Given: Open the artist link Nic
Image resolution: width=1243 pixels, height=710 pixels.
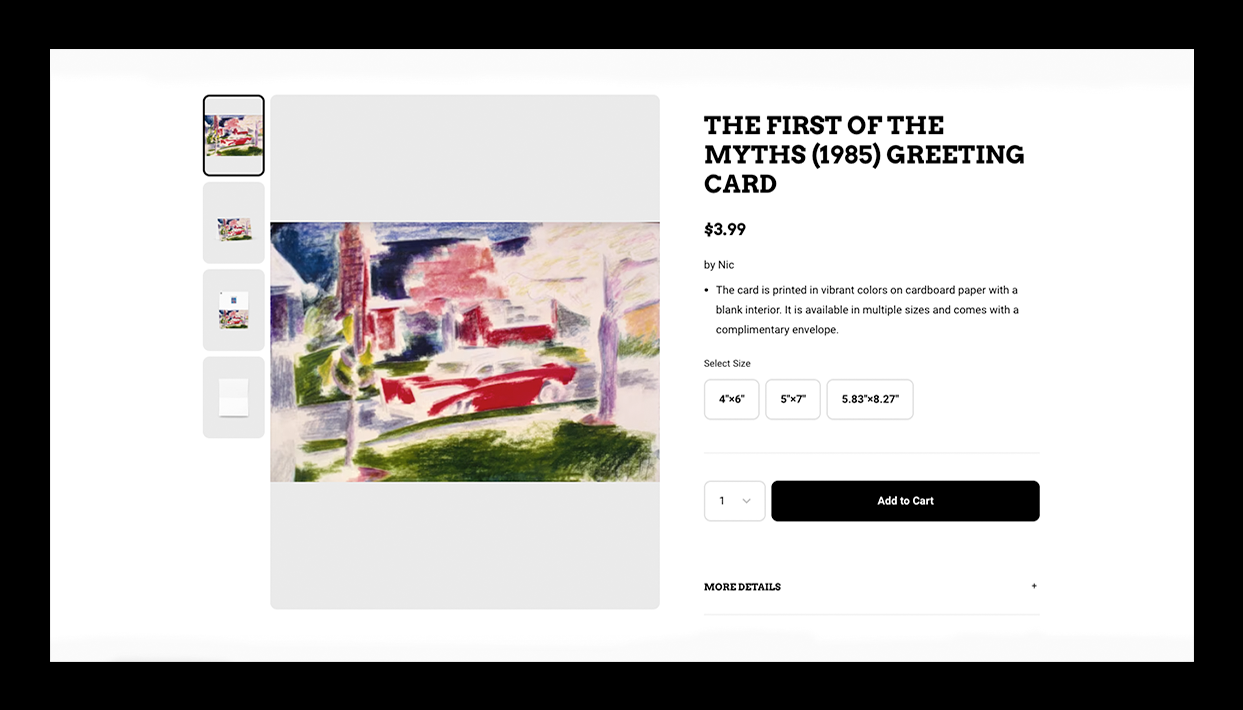Looking at the screenshot, I should point(726,265).
